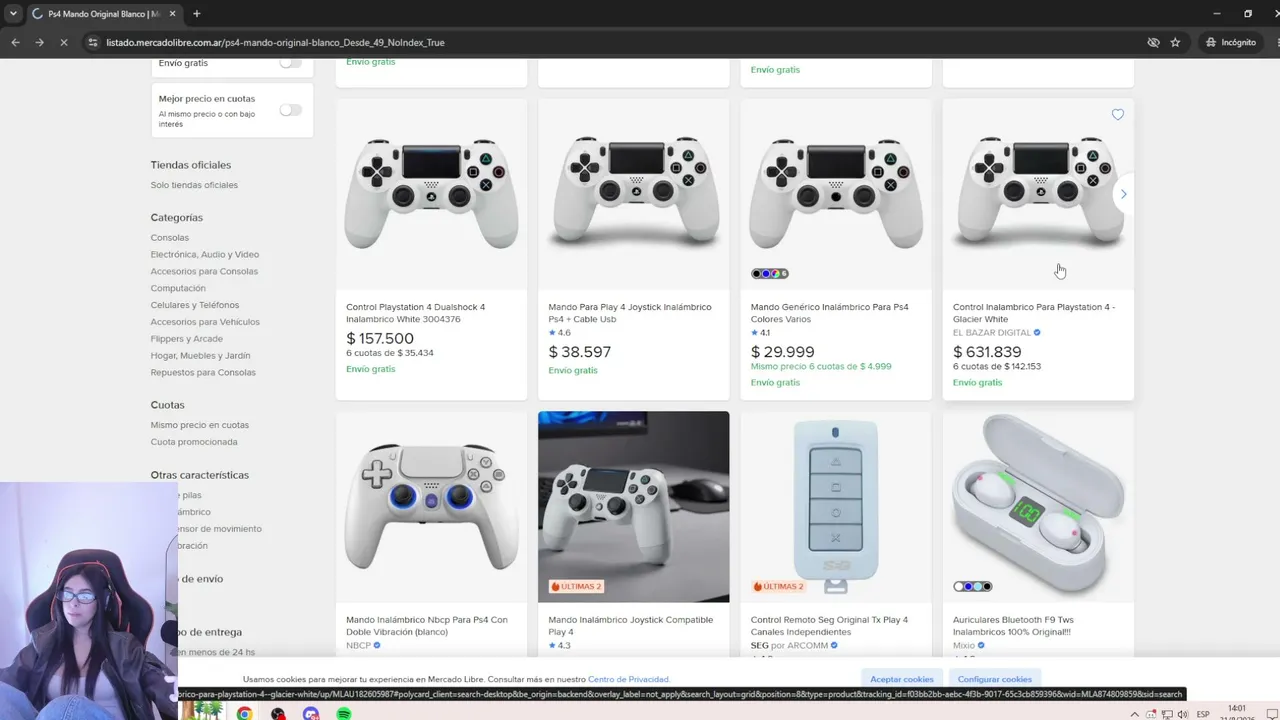Open Accesorios para Vehículos category

[205, 322]
